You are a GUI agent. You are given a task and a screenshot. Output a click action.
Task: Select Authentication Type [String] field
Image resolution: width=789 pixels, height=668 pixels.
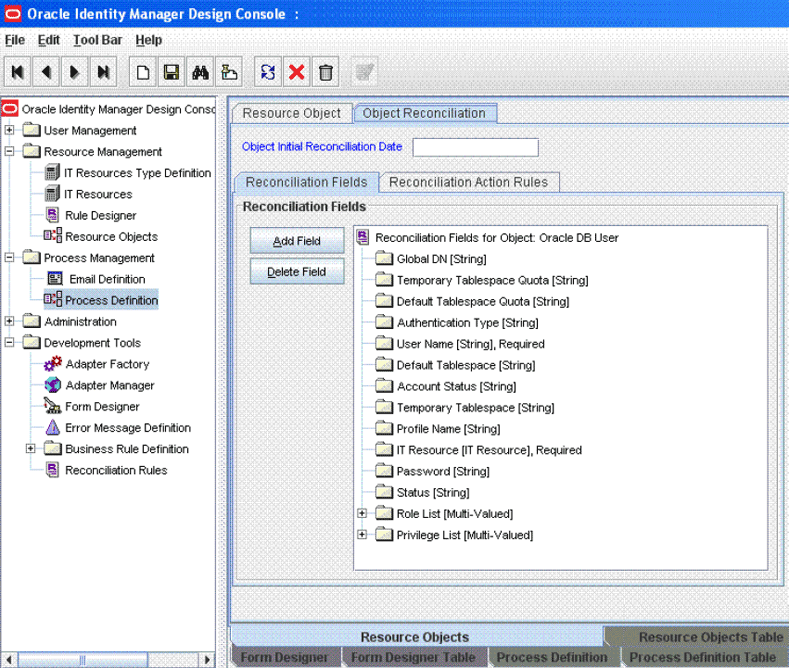pyautogui.click(x=467, y=322)
